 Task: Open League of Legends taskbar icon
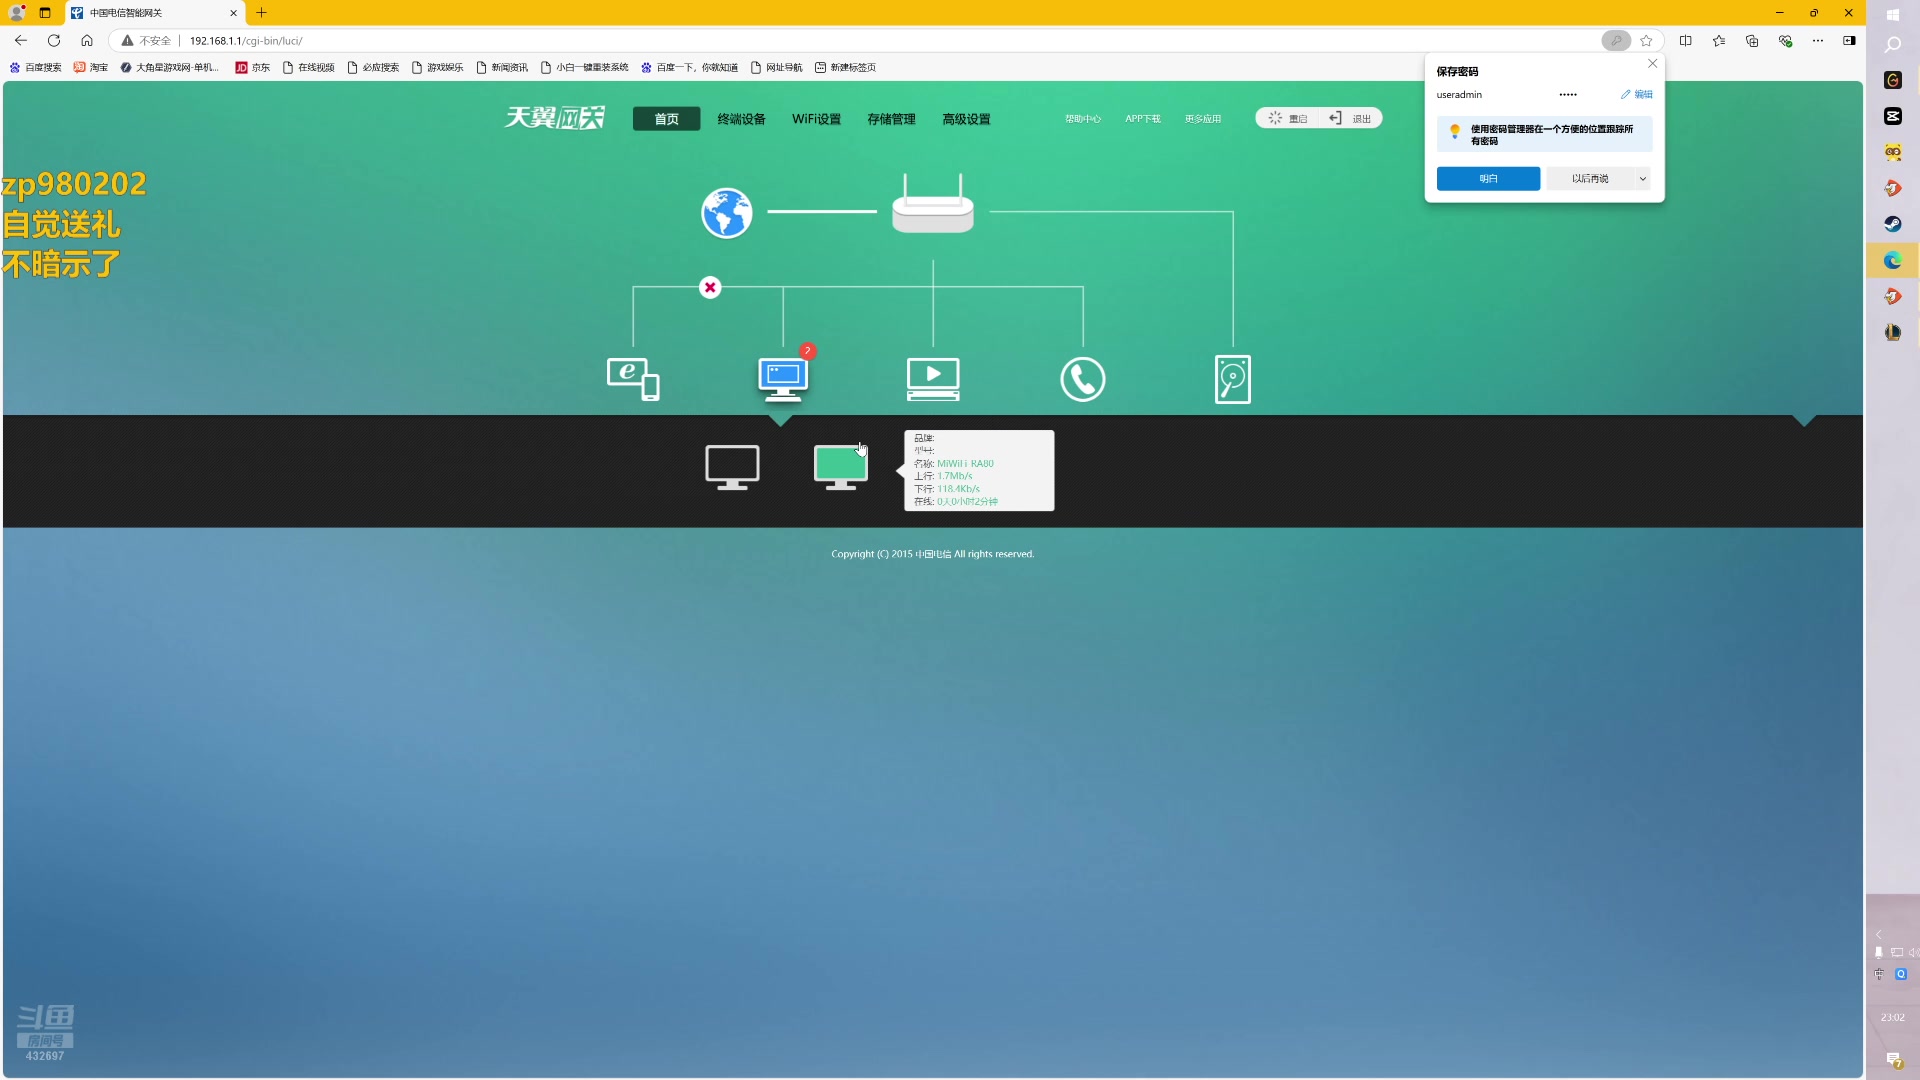[1893, 332]
